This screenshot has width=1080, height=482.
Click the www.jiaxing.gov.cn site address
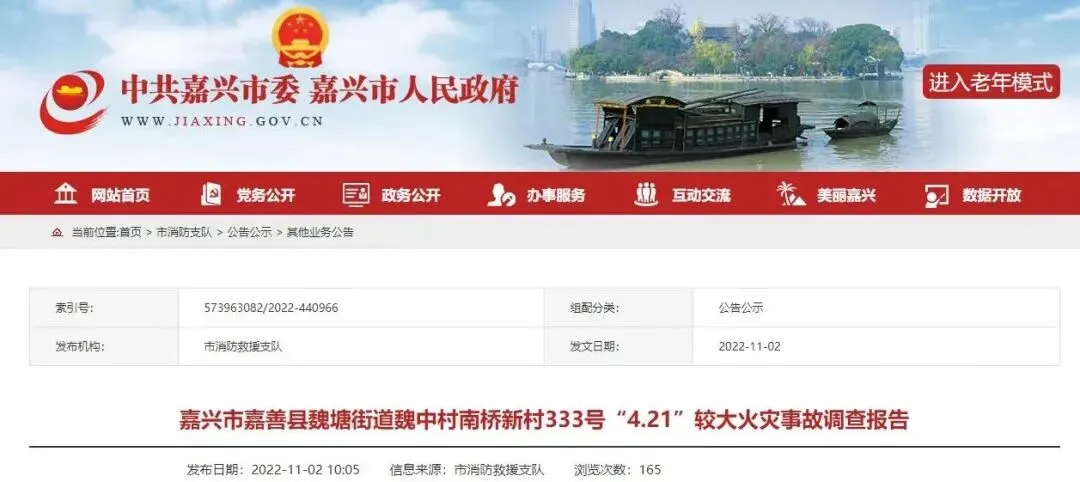(222, 122)
